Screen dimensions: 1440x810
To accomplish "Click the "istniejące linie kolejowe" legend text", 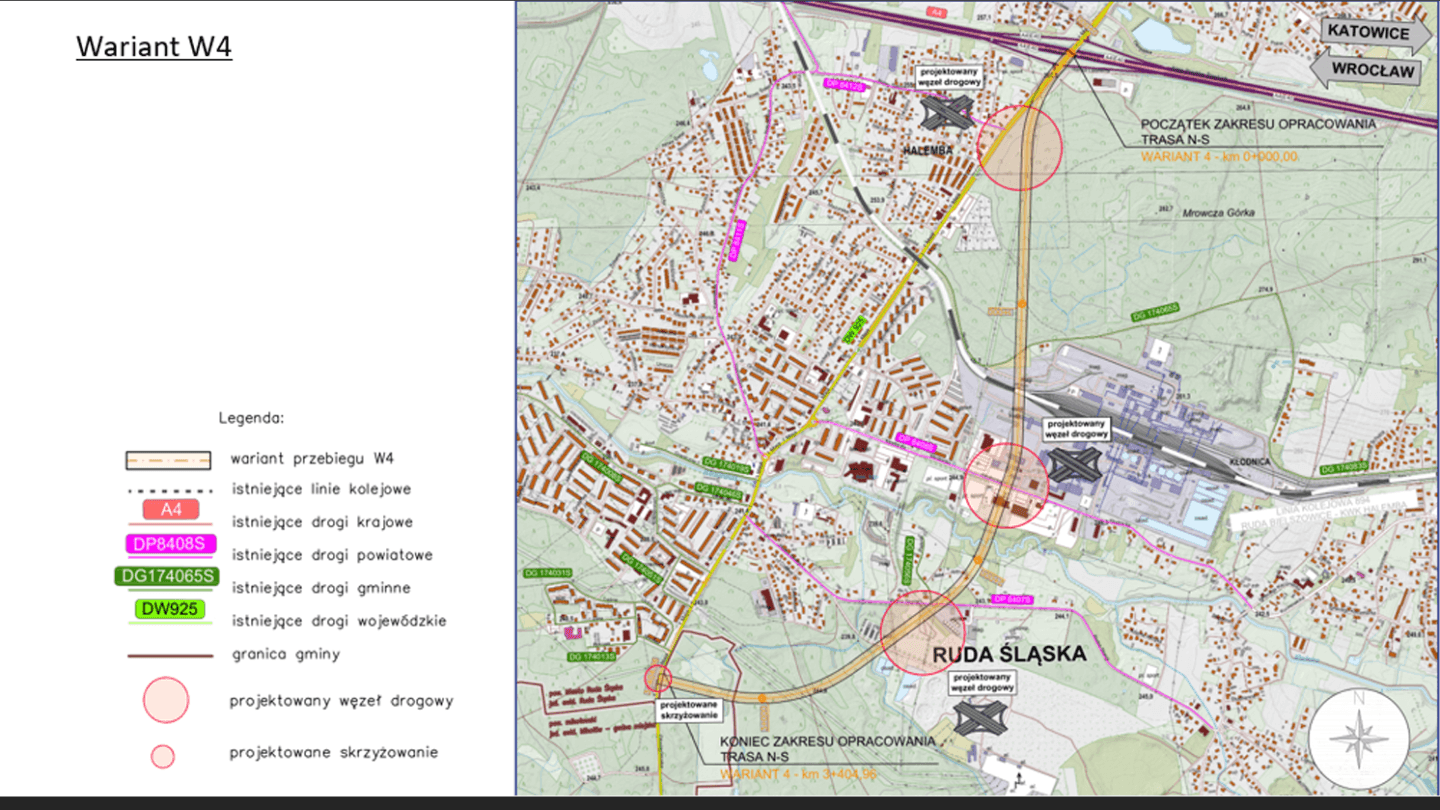I will pos(321,489).
